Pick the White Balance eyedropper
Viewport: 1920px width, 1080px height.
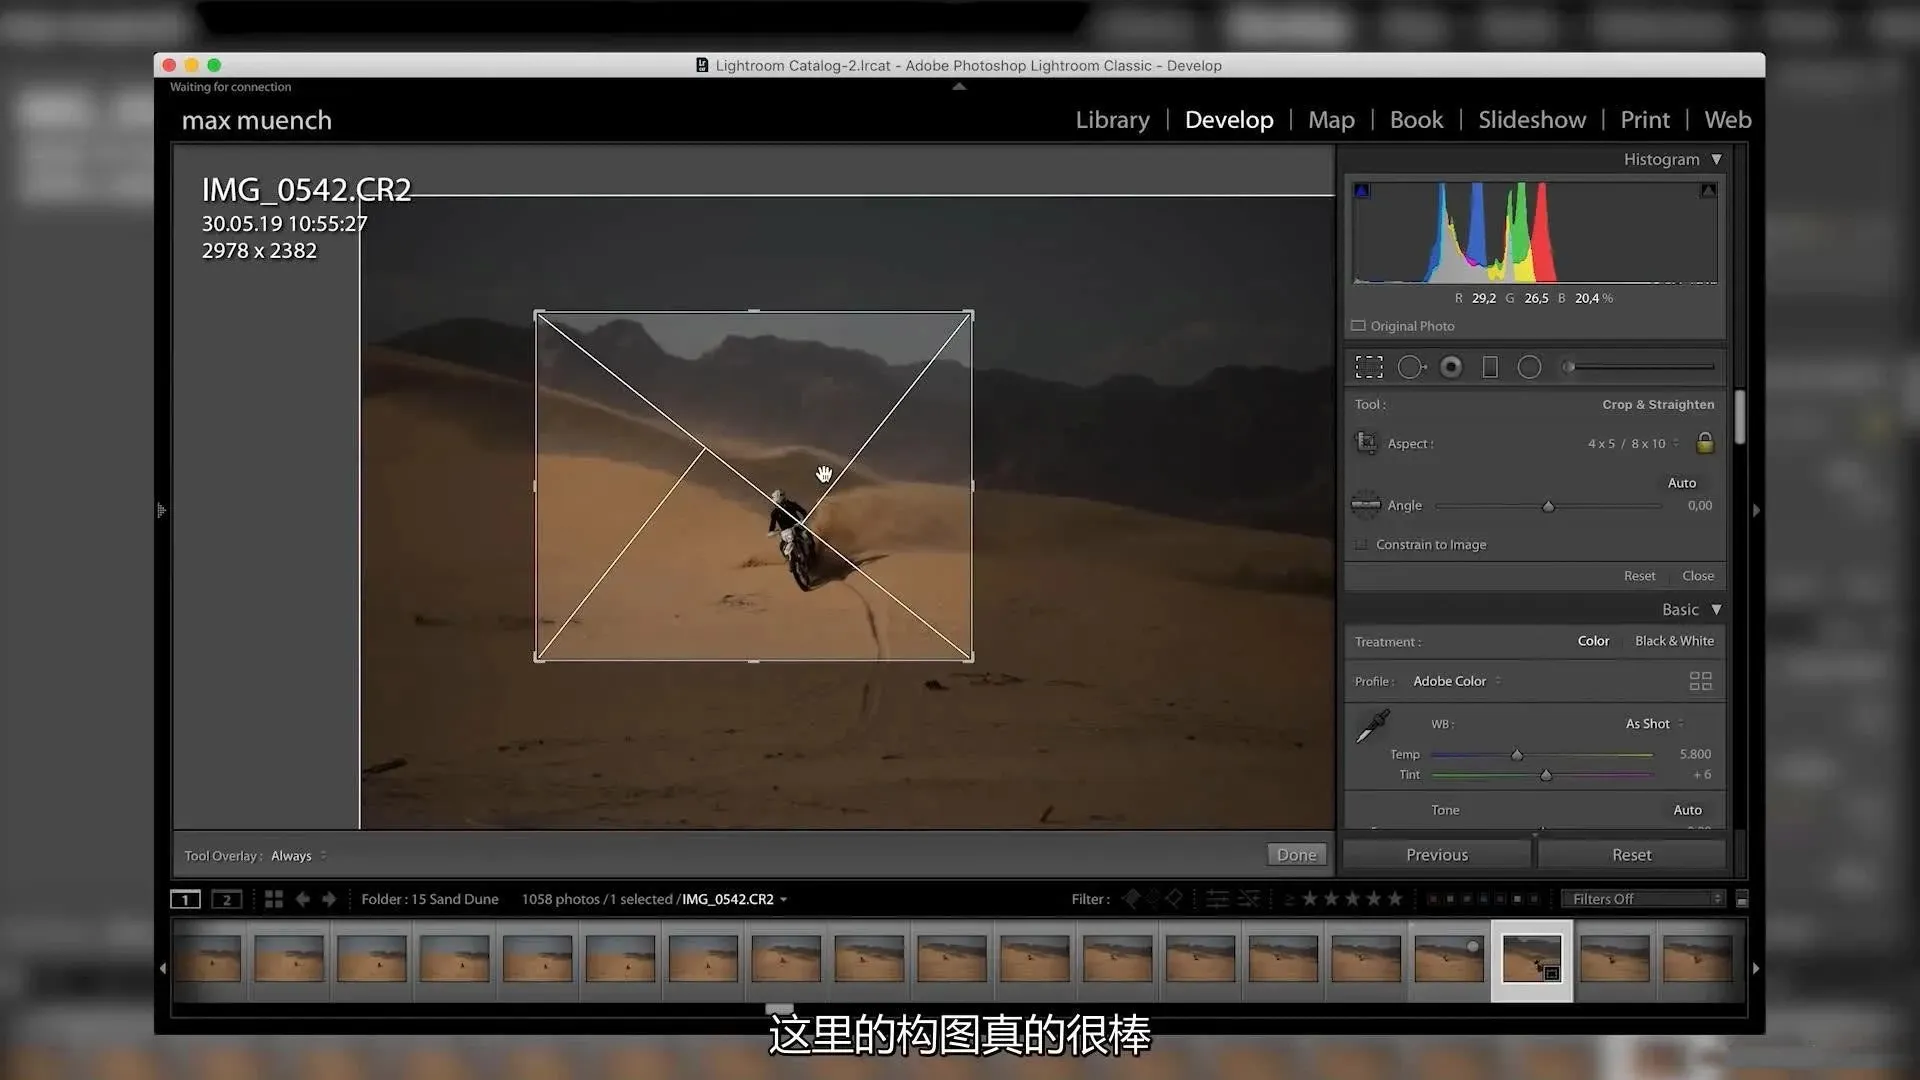tap(1372, 726)
